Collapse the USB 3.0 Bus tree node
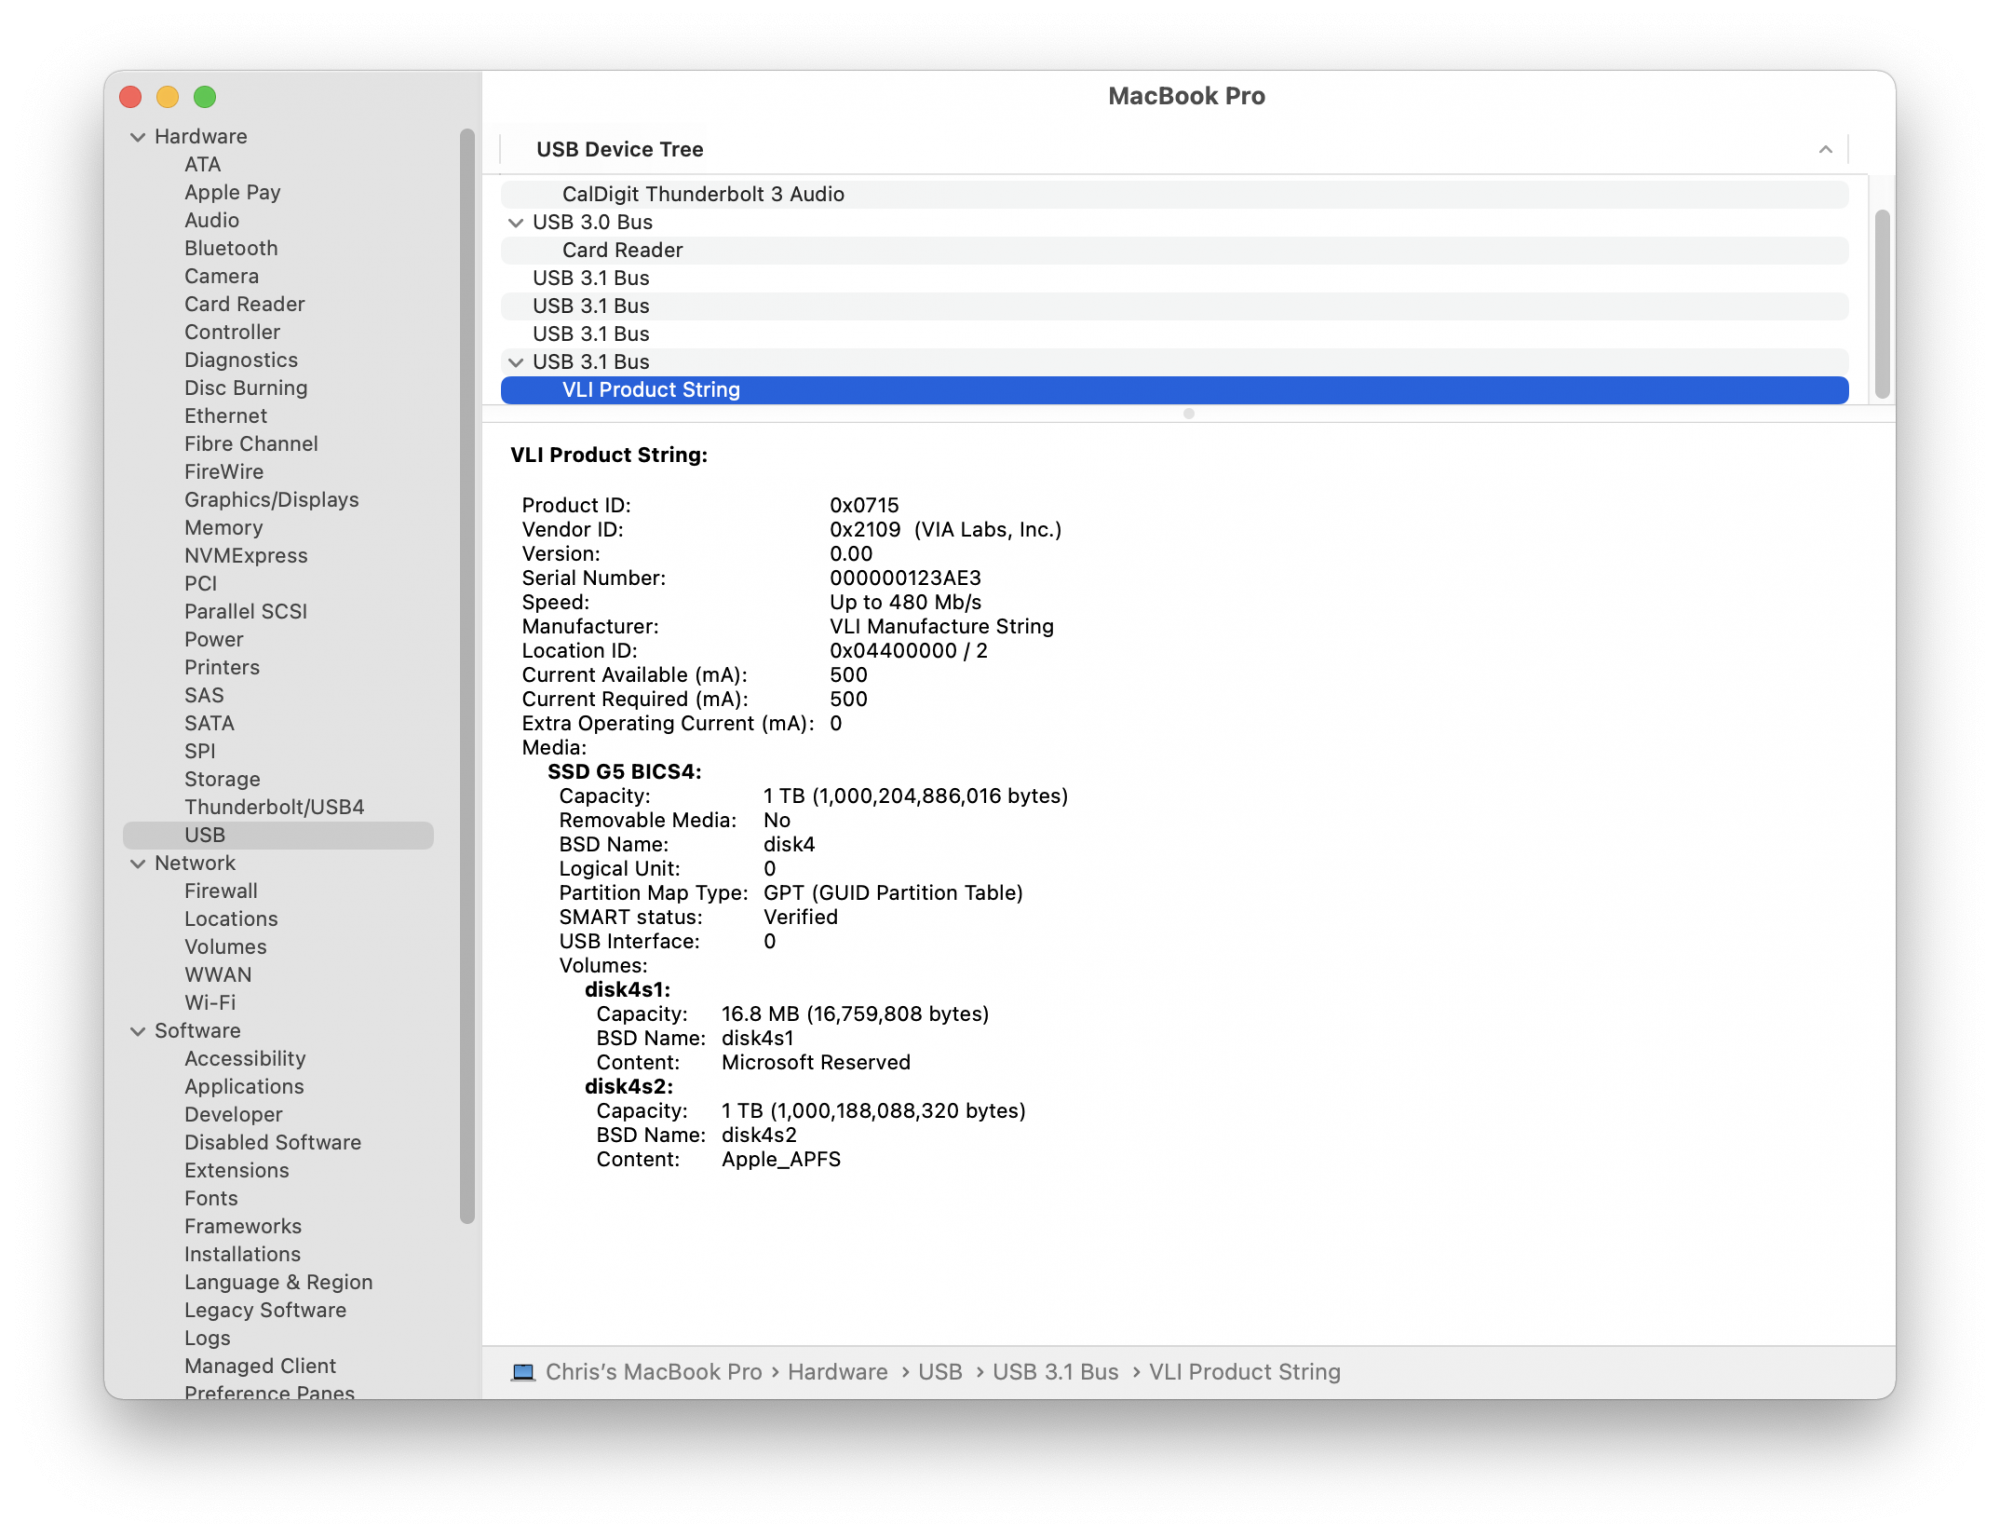This screenshot has height=1537, width=2000. 516,223
